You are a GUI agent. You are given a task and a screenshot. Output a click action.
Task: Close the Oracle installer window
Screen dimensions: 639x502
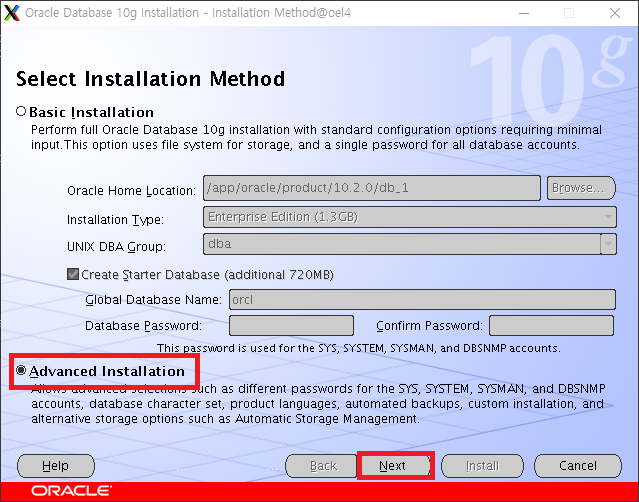[615, 13]
